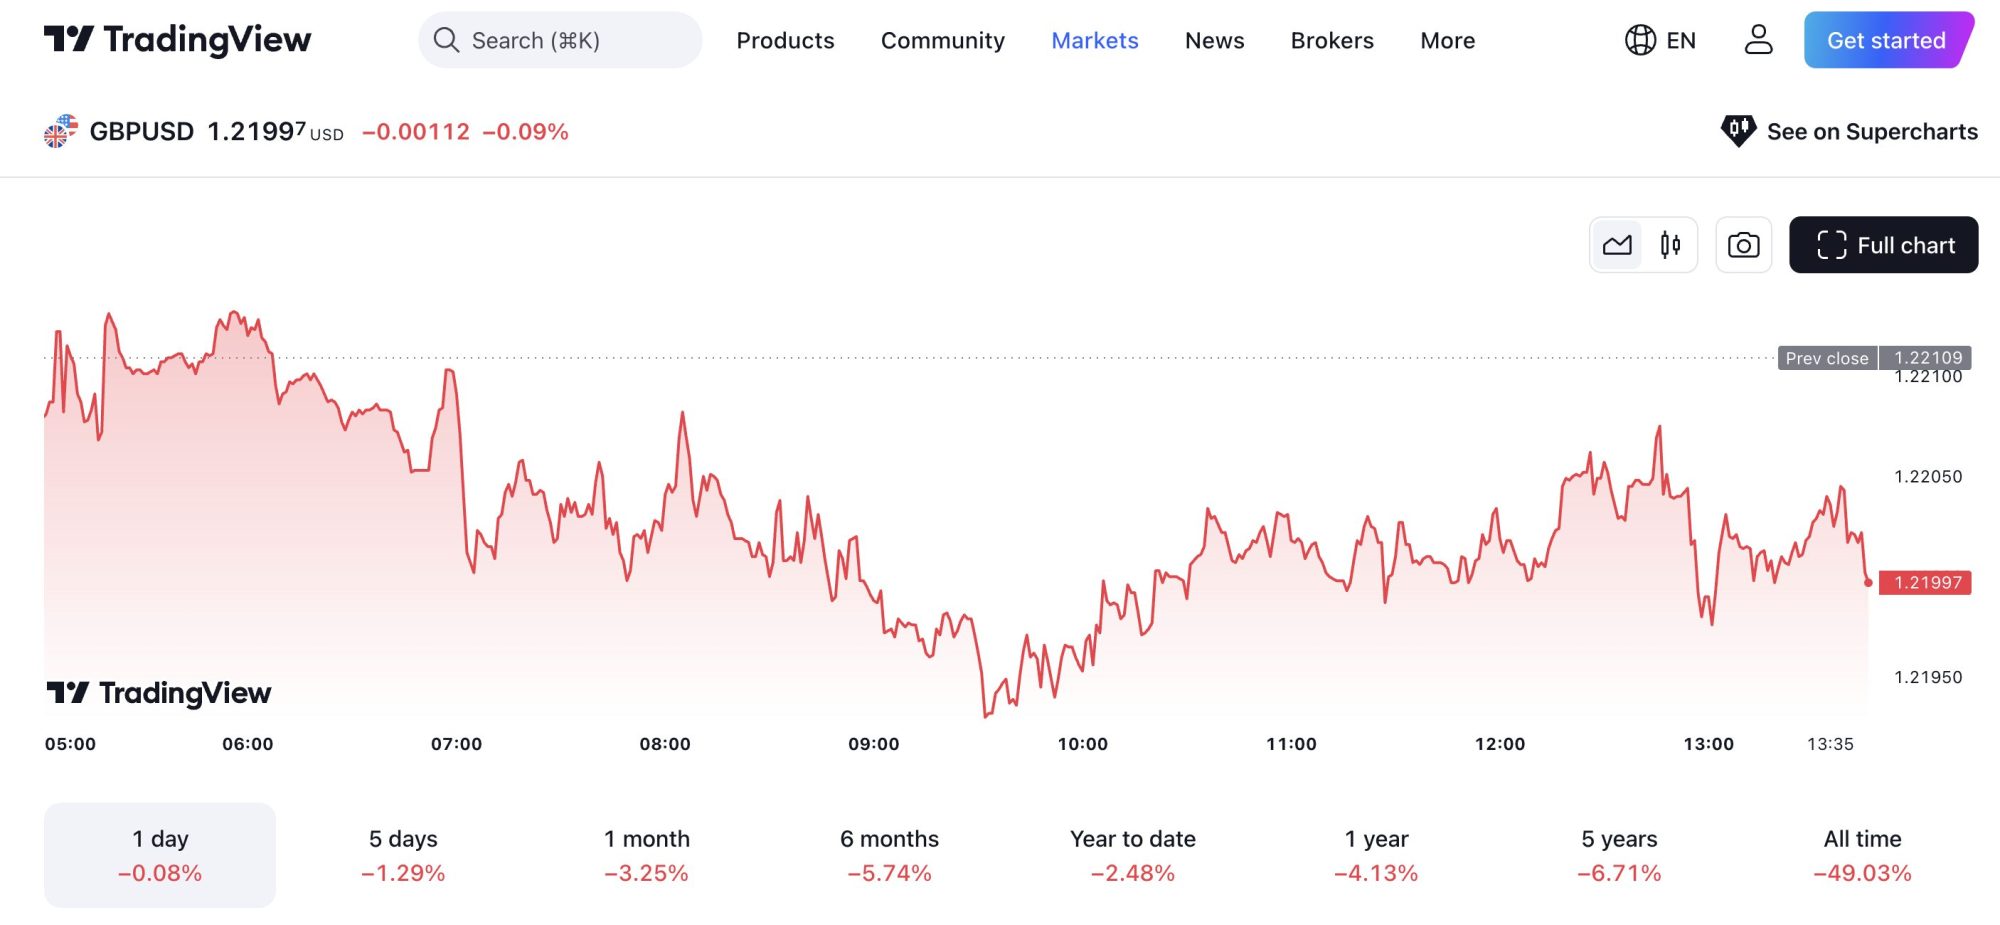Screen dimensions: 2000x925
Task: Click the TradingView watermark on chart
Action: pos(159,692)
